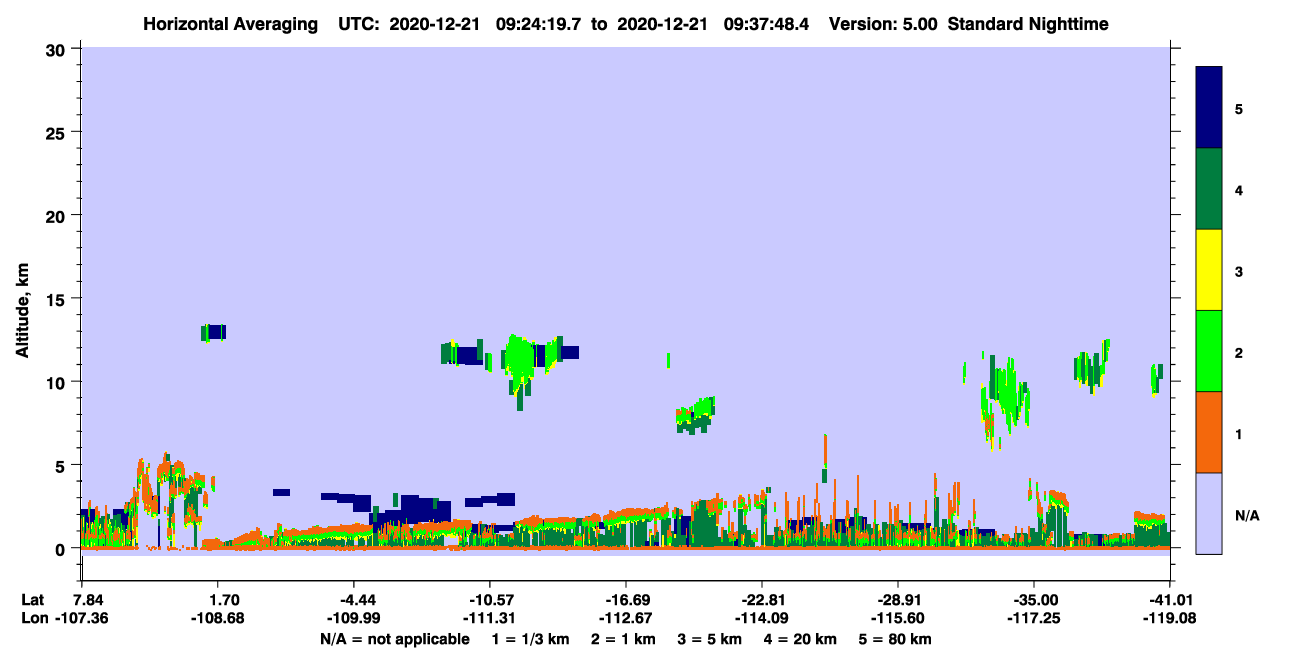Click the latitude value 1.70
Screen dimensions: 1300x667
click(217, 600)
